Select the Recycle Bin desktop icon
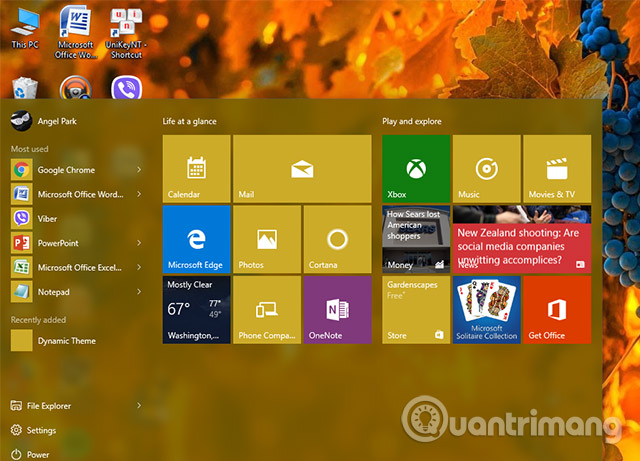 (x=25, y=88)
